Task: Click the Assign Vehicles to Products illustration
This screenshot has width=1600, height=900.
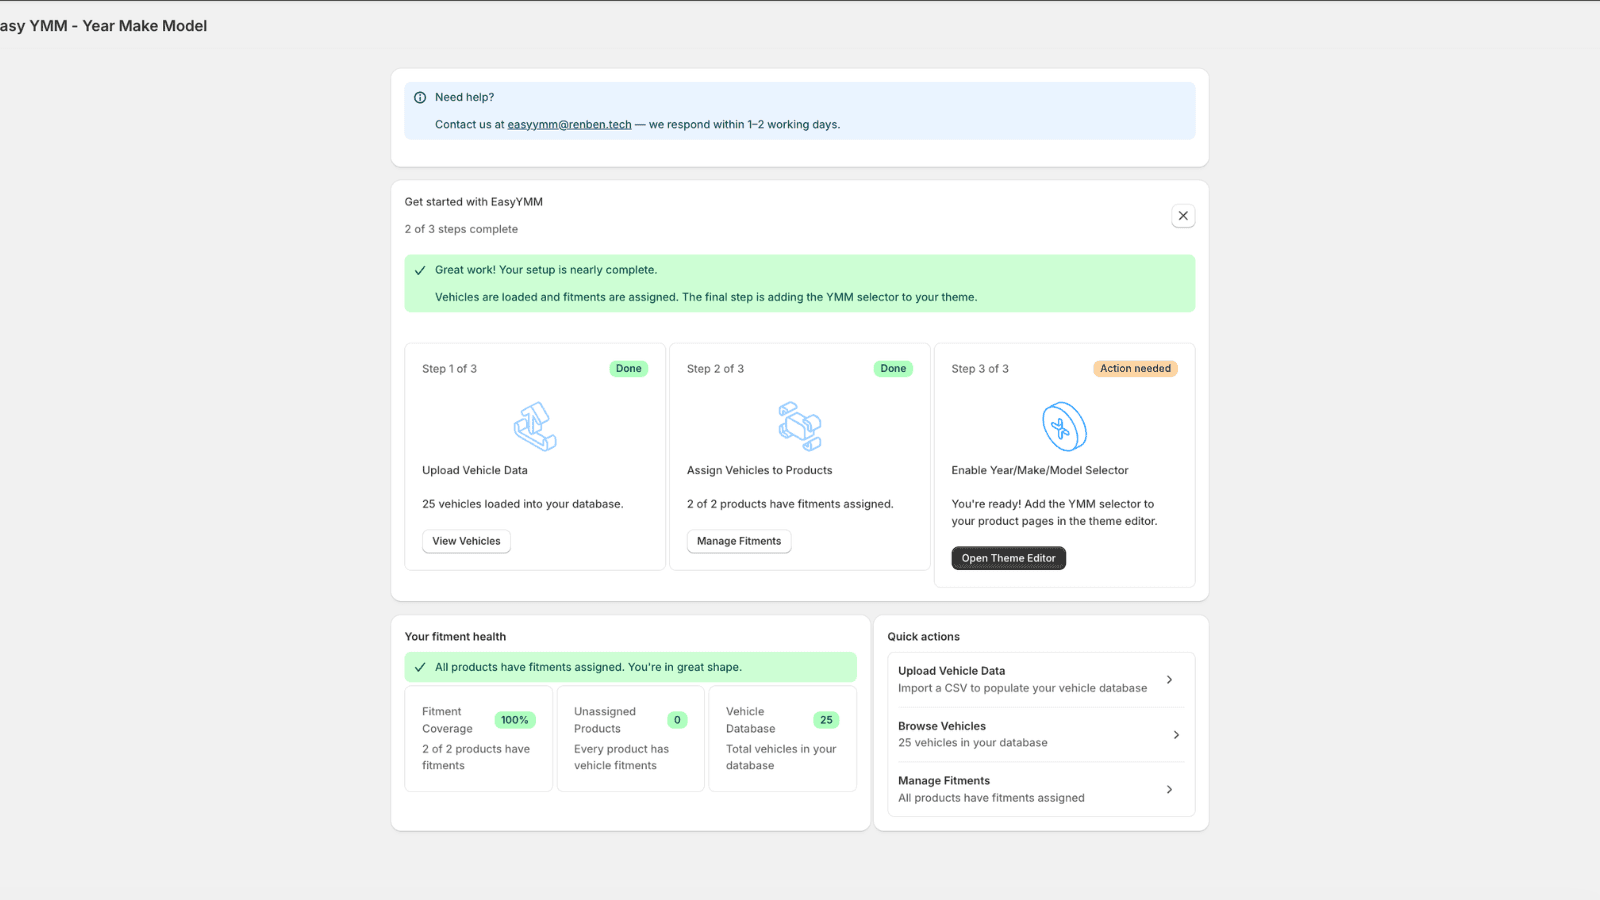Action: click(800, 427)
